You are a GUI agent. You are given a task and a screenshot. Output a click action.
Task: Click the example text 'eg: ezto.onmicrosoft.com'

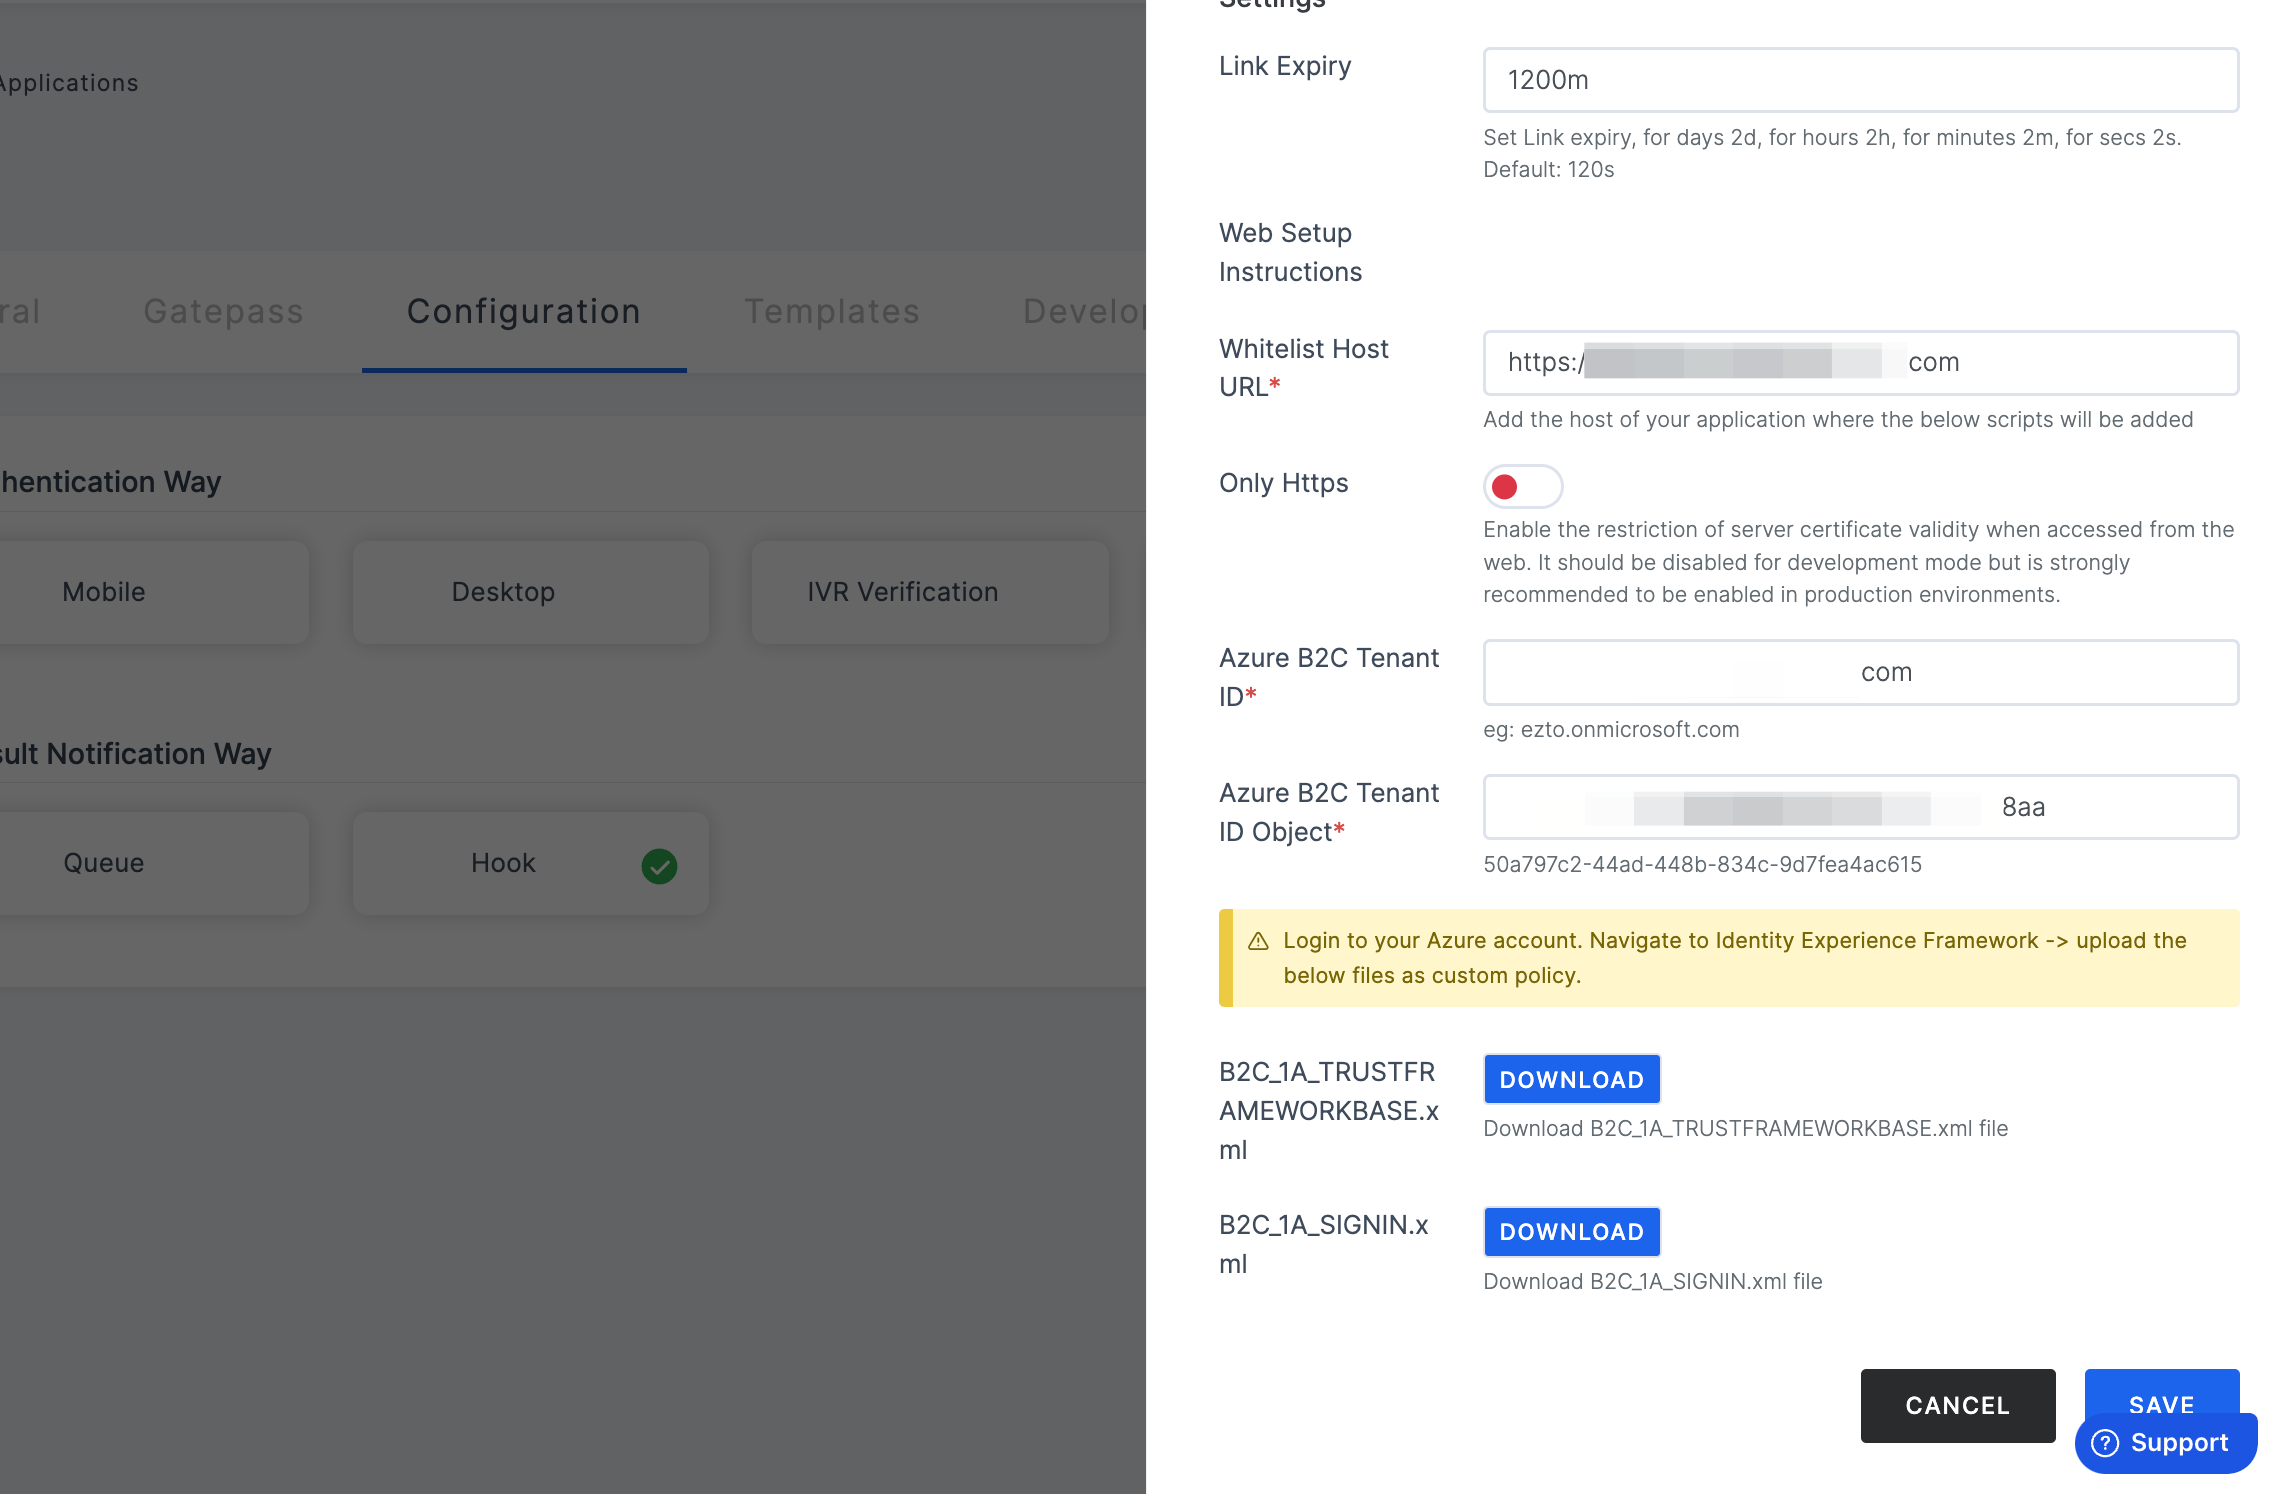coord(1611,730)
